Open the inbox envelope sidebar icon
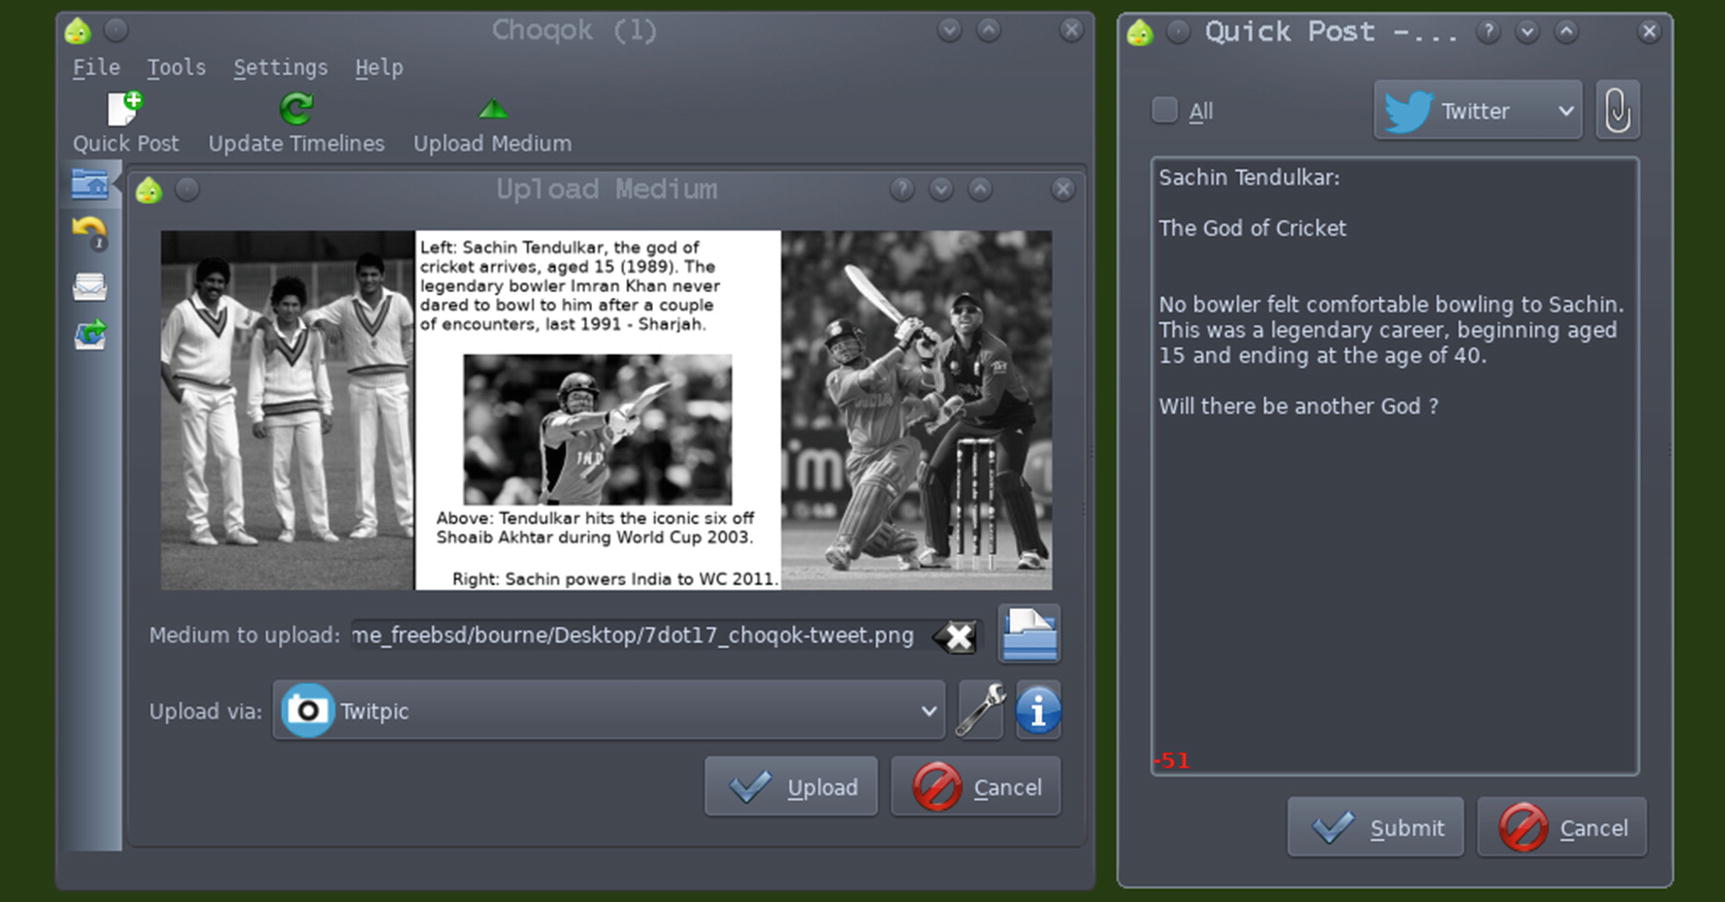Screen dimensions: 1725x902 point(90,287)
